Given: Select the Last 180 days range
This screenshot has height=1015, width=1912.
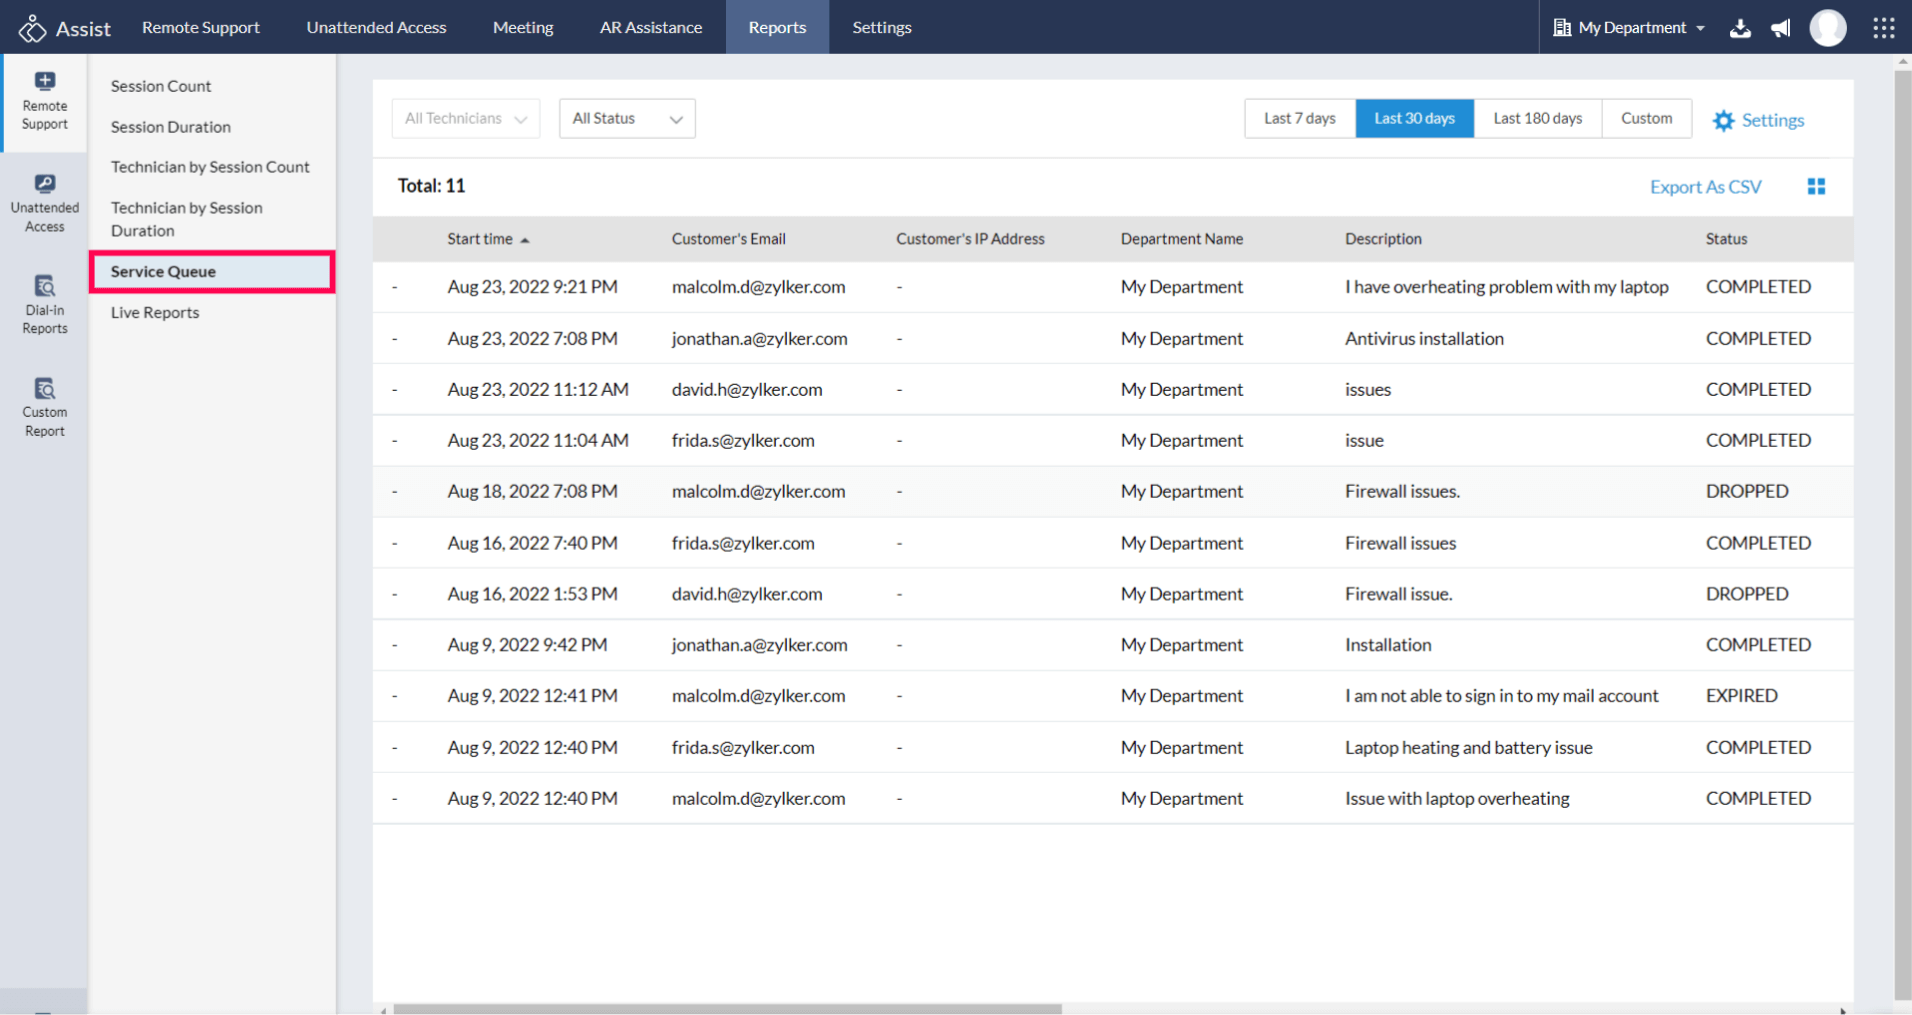Looking at the screenshot, I should coord(1537,118).
